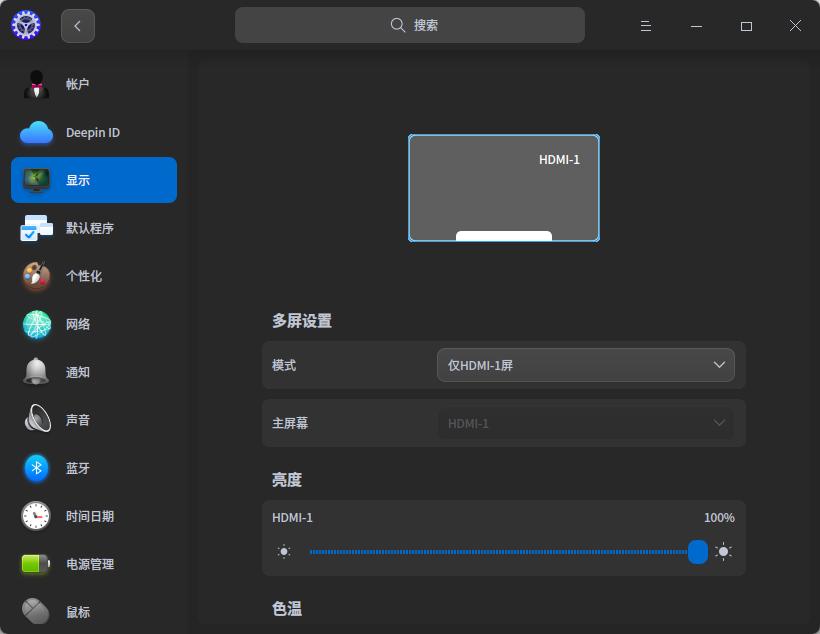
Task: Select the 蓝牙 Bluetooth icon
Action: [36, 468]
